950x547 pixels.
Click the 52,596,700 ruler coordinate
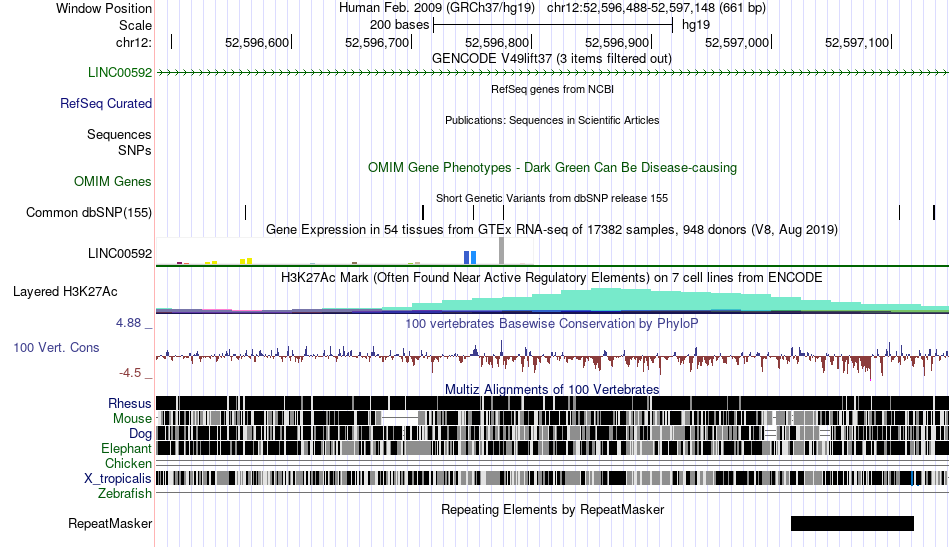[377, 42]
